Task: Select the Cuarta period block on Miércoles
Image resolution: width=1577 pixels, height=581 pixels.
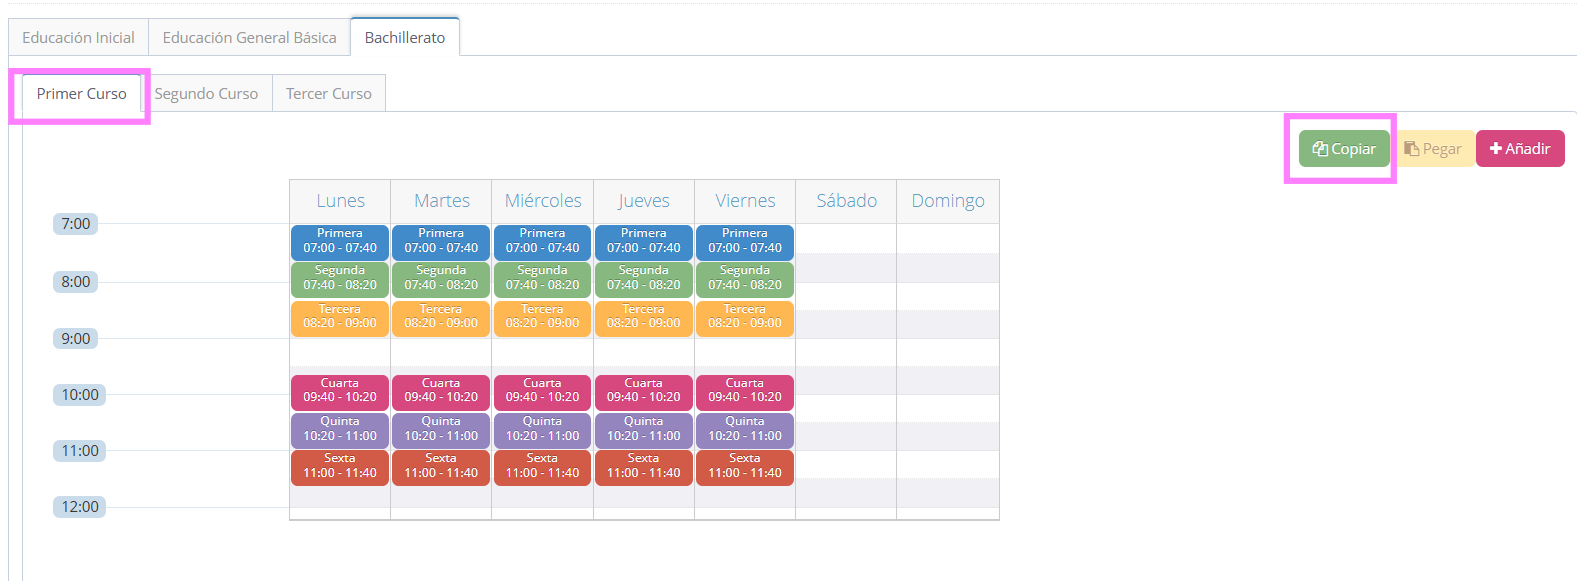Action: [x=542, y=392]
